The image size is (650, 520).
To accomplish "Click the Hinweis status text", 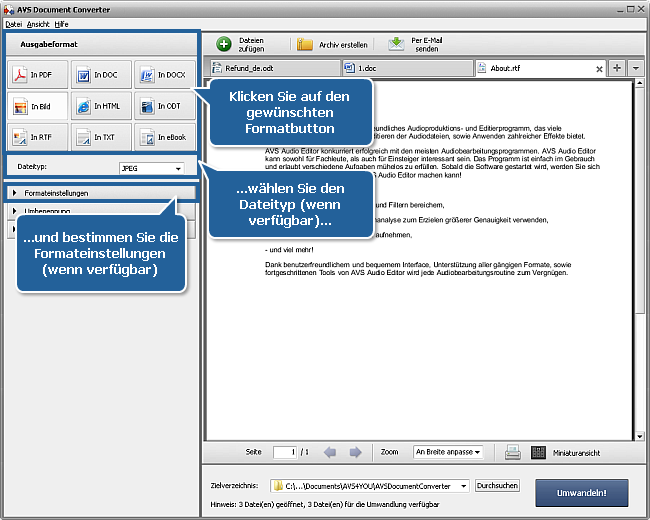I will coord(325,504).
